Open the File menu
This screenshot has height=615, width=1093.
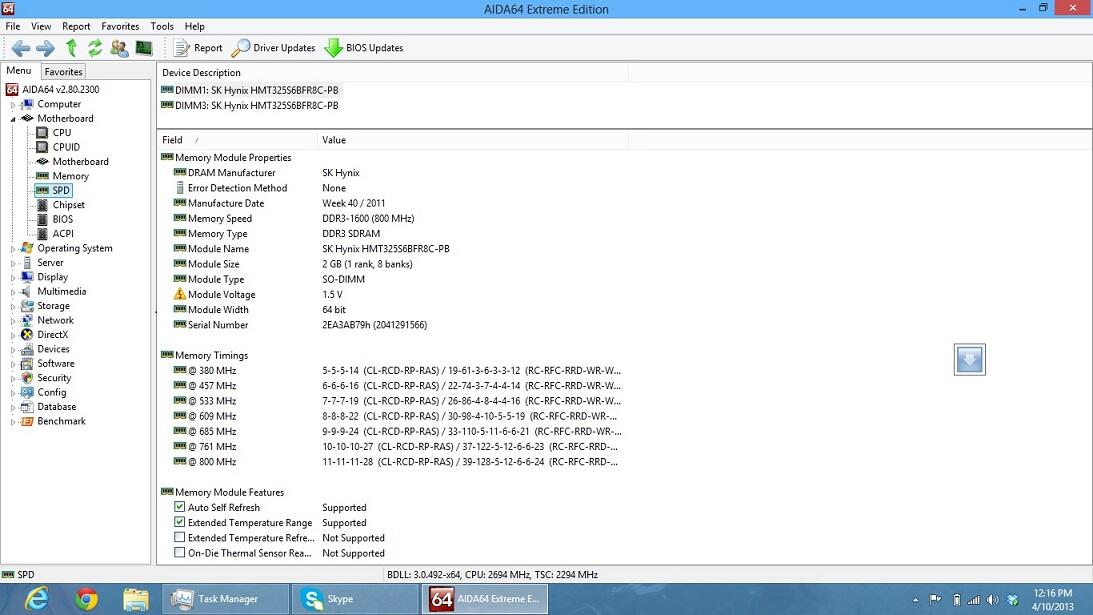(x=13, y=26)
